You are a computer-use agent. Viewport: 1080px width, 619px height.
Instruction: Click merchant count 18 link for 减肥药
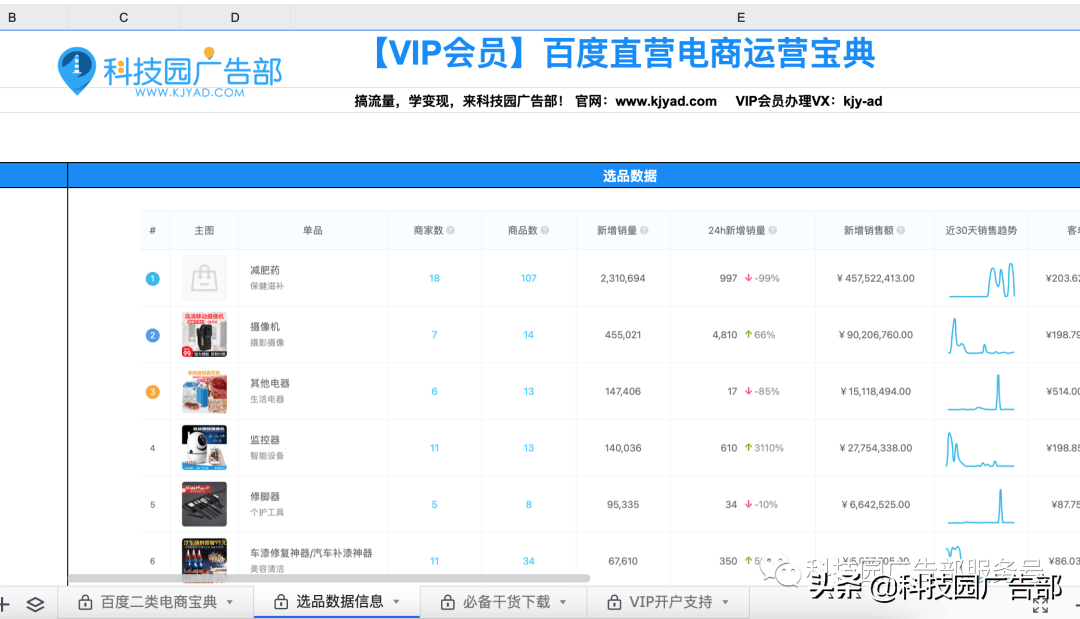pyautogui.click(x=434, y=278)
